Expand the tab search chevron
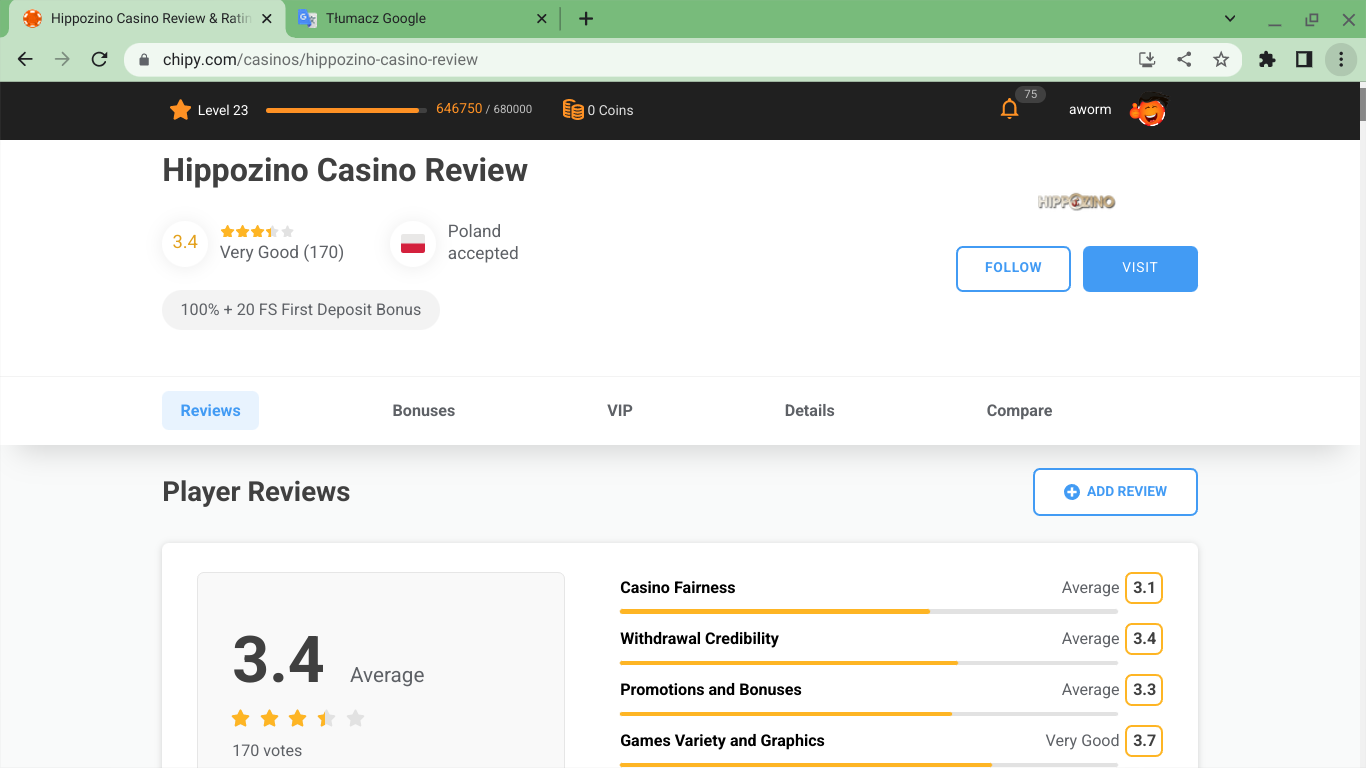The height and width of the screenshot is (768, 1366). tap(1230, 19)
